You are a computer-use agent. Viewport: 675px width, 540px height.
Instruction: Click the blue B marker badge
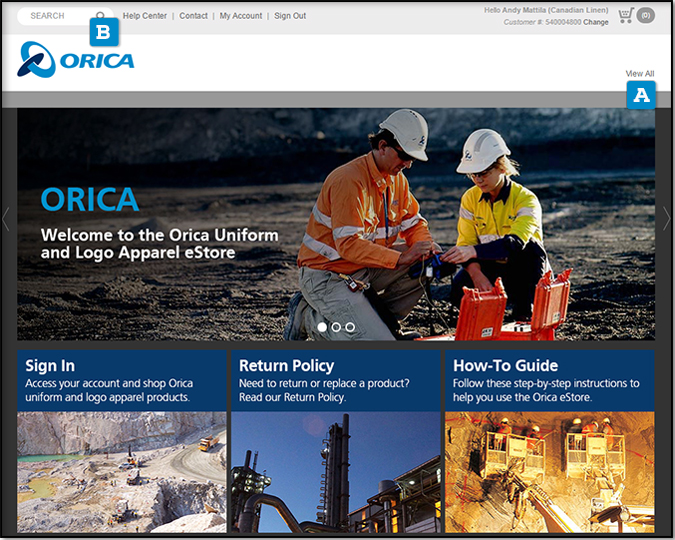point(104,33)
